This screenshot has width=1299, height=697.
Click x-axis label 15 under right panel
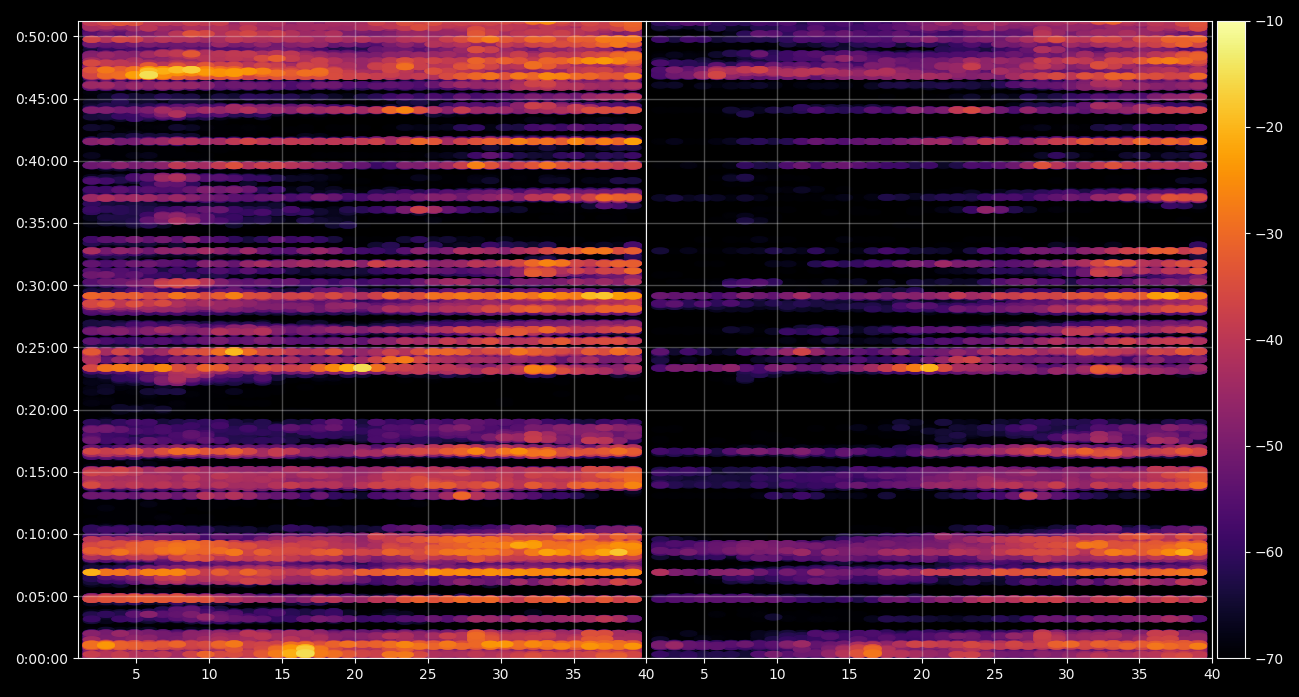point(849,675)
